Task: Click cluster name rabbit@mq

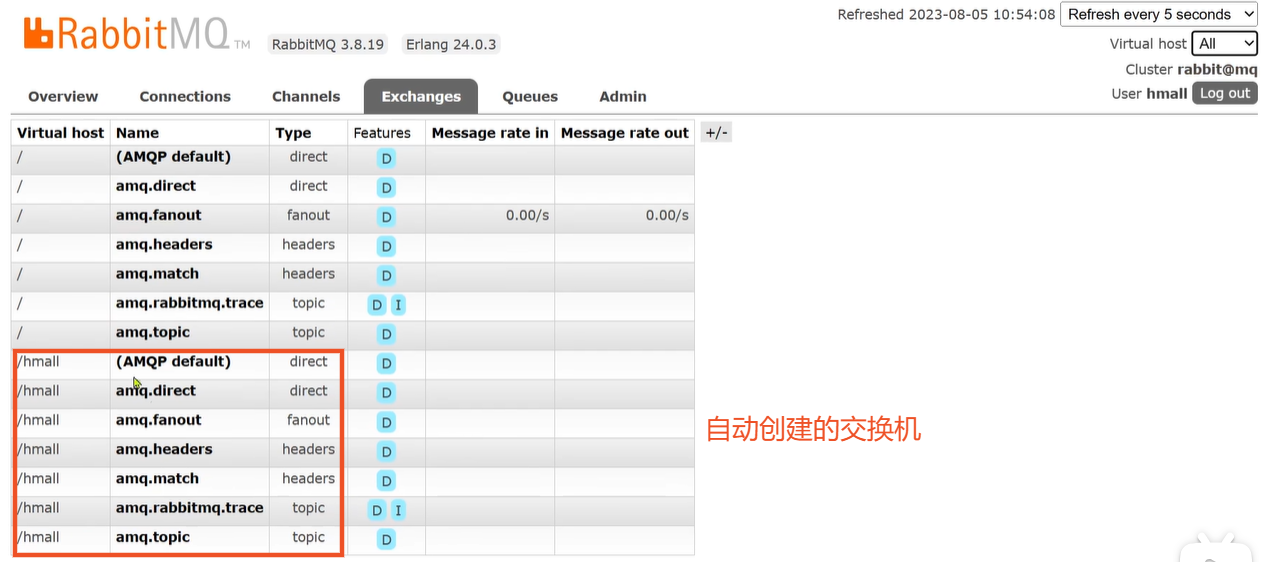Action: point(1217,69)
